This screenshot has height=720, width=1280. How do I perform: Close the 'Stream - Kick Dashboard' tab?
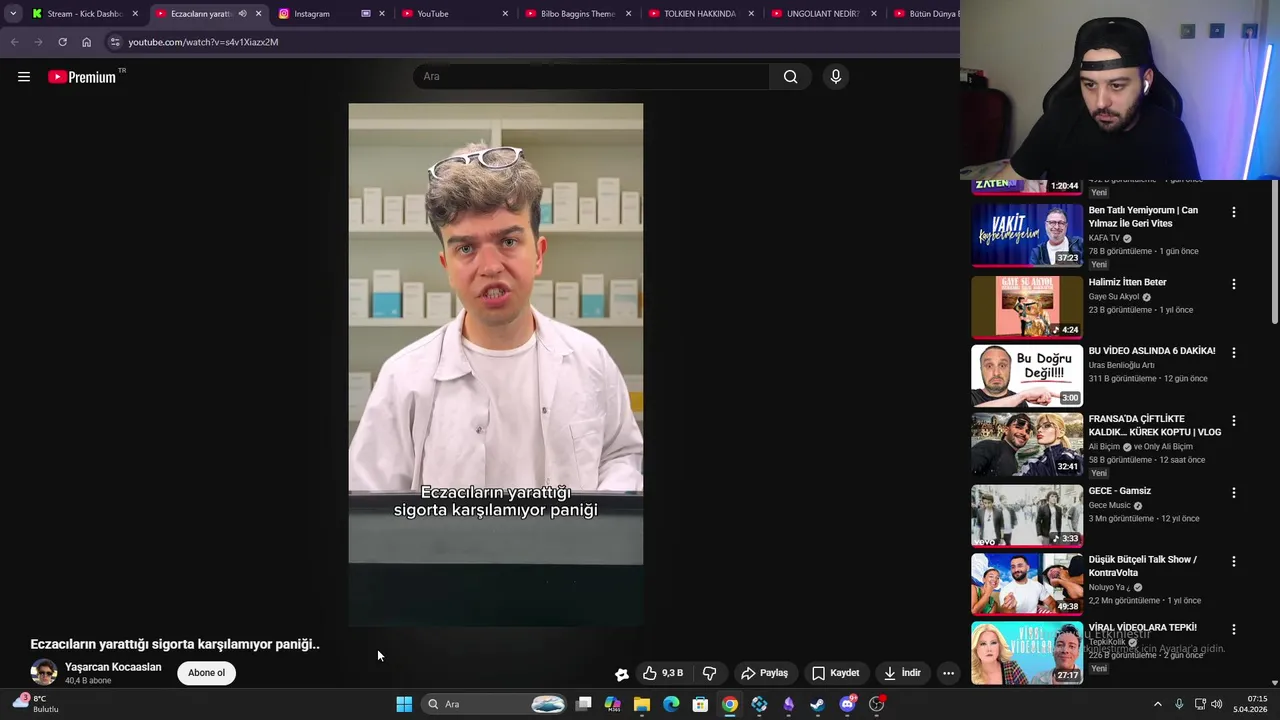click(x=135, y=14)
